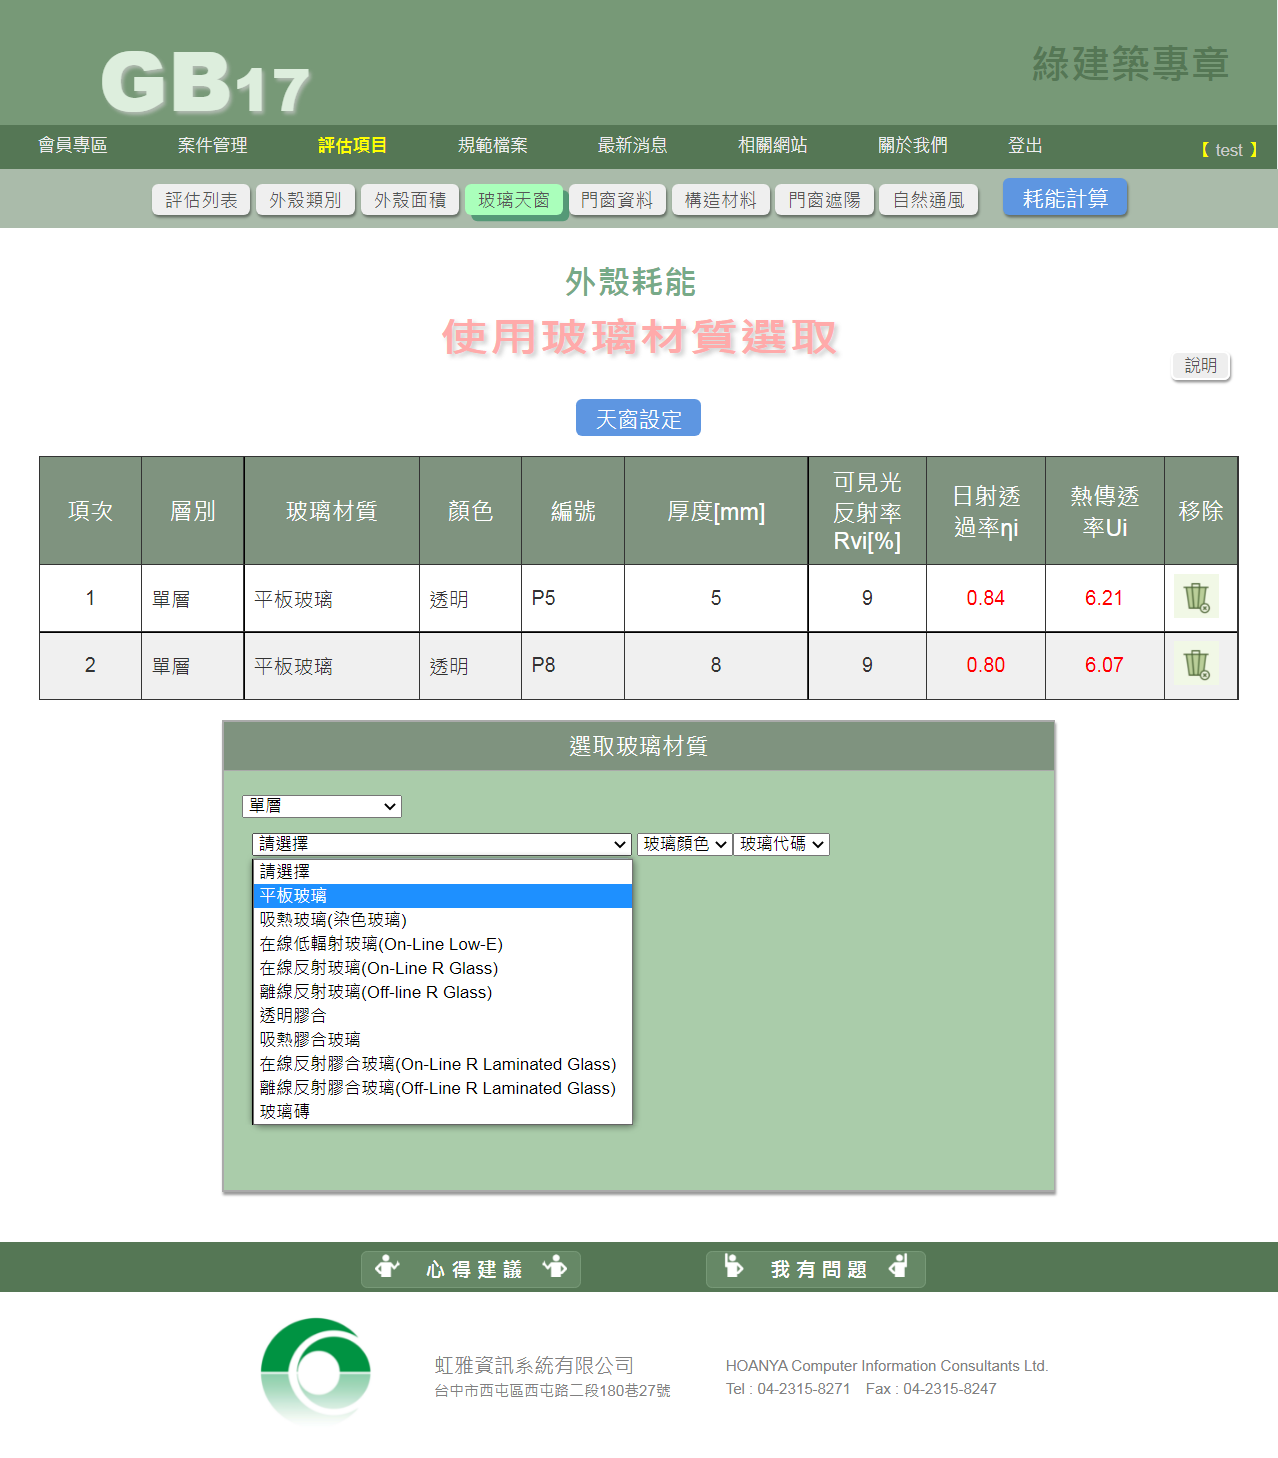Open the 說明 help button
The width and height of the screenshot is (1278, 1458).
[x=1200, y=366]
